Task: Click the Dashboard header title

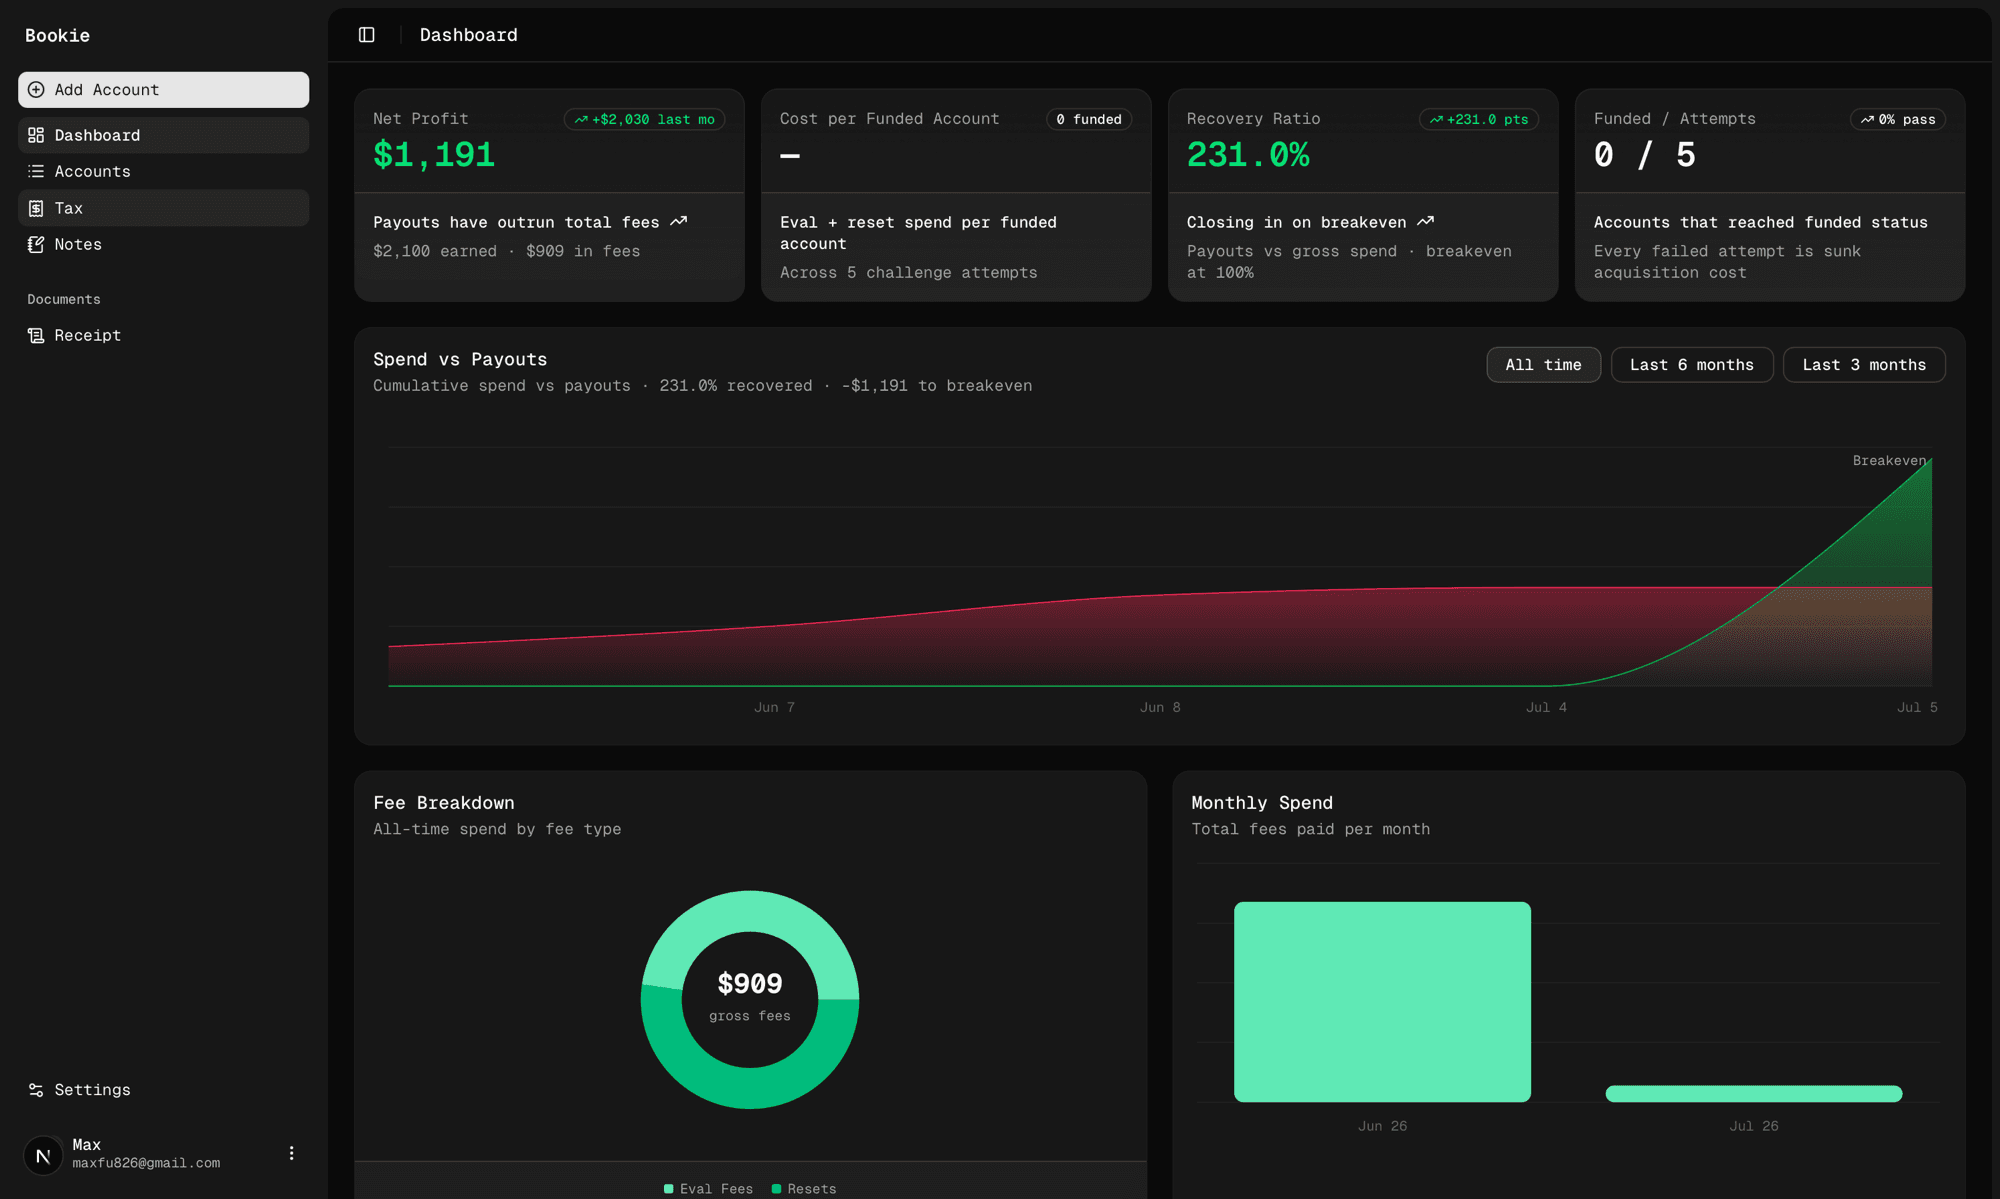Action: click(469, 35)
